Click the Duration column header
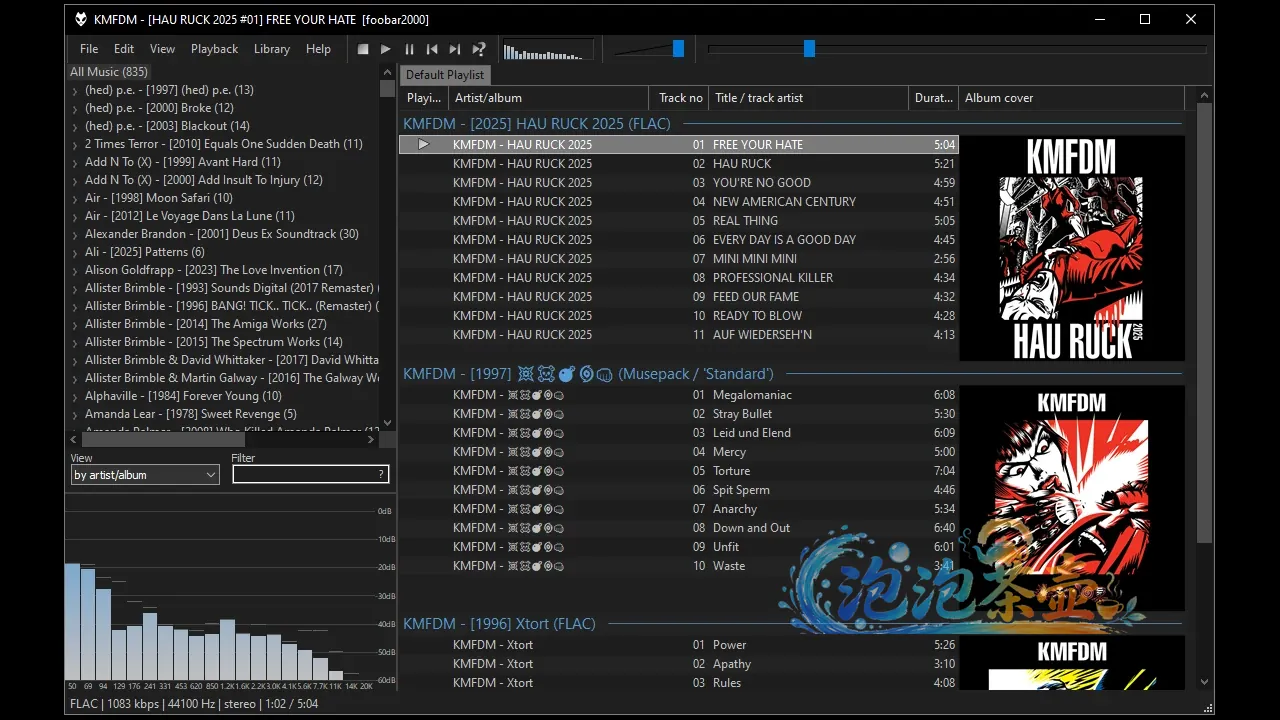 tap(934, 98)
